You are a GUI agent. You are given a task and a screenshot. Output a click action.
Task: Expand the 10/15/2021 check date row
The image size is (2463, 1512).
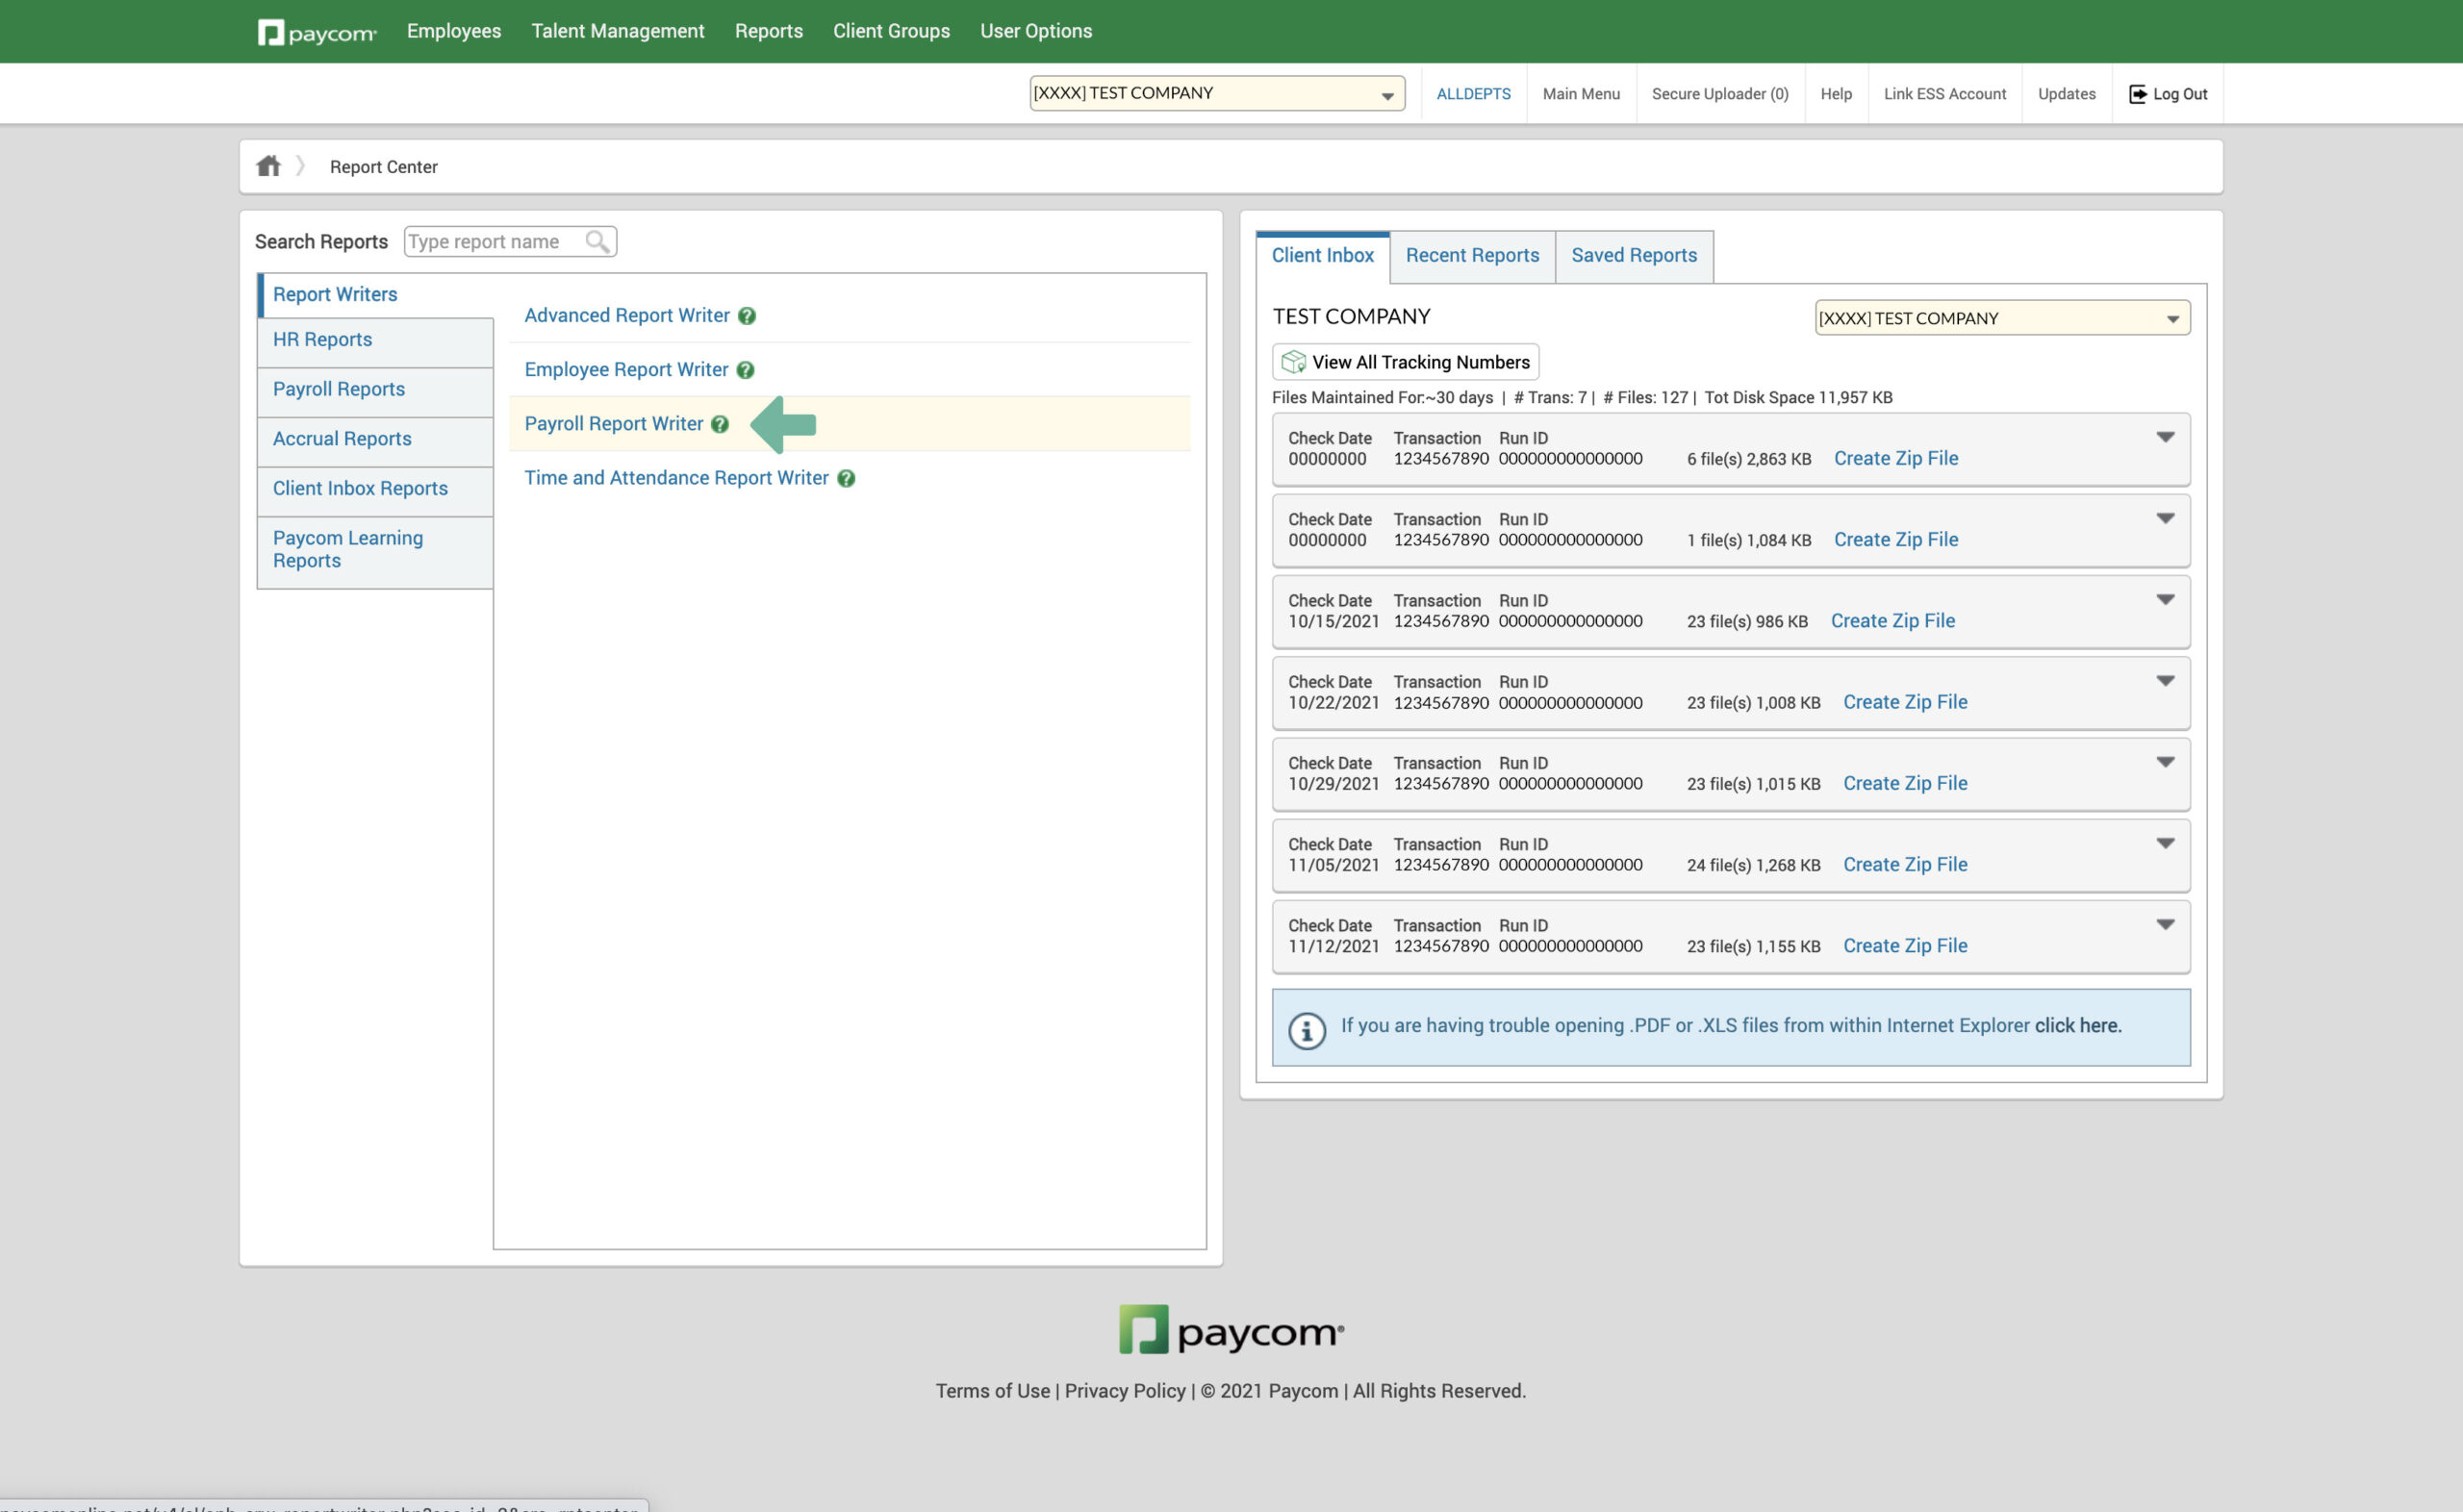pyautogui.click(x=2164, y=599)
